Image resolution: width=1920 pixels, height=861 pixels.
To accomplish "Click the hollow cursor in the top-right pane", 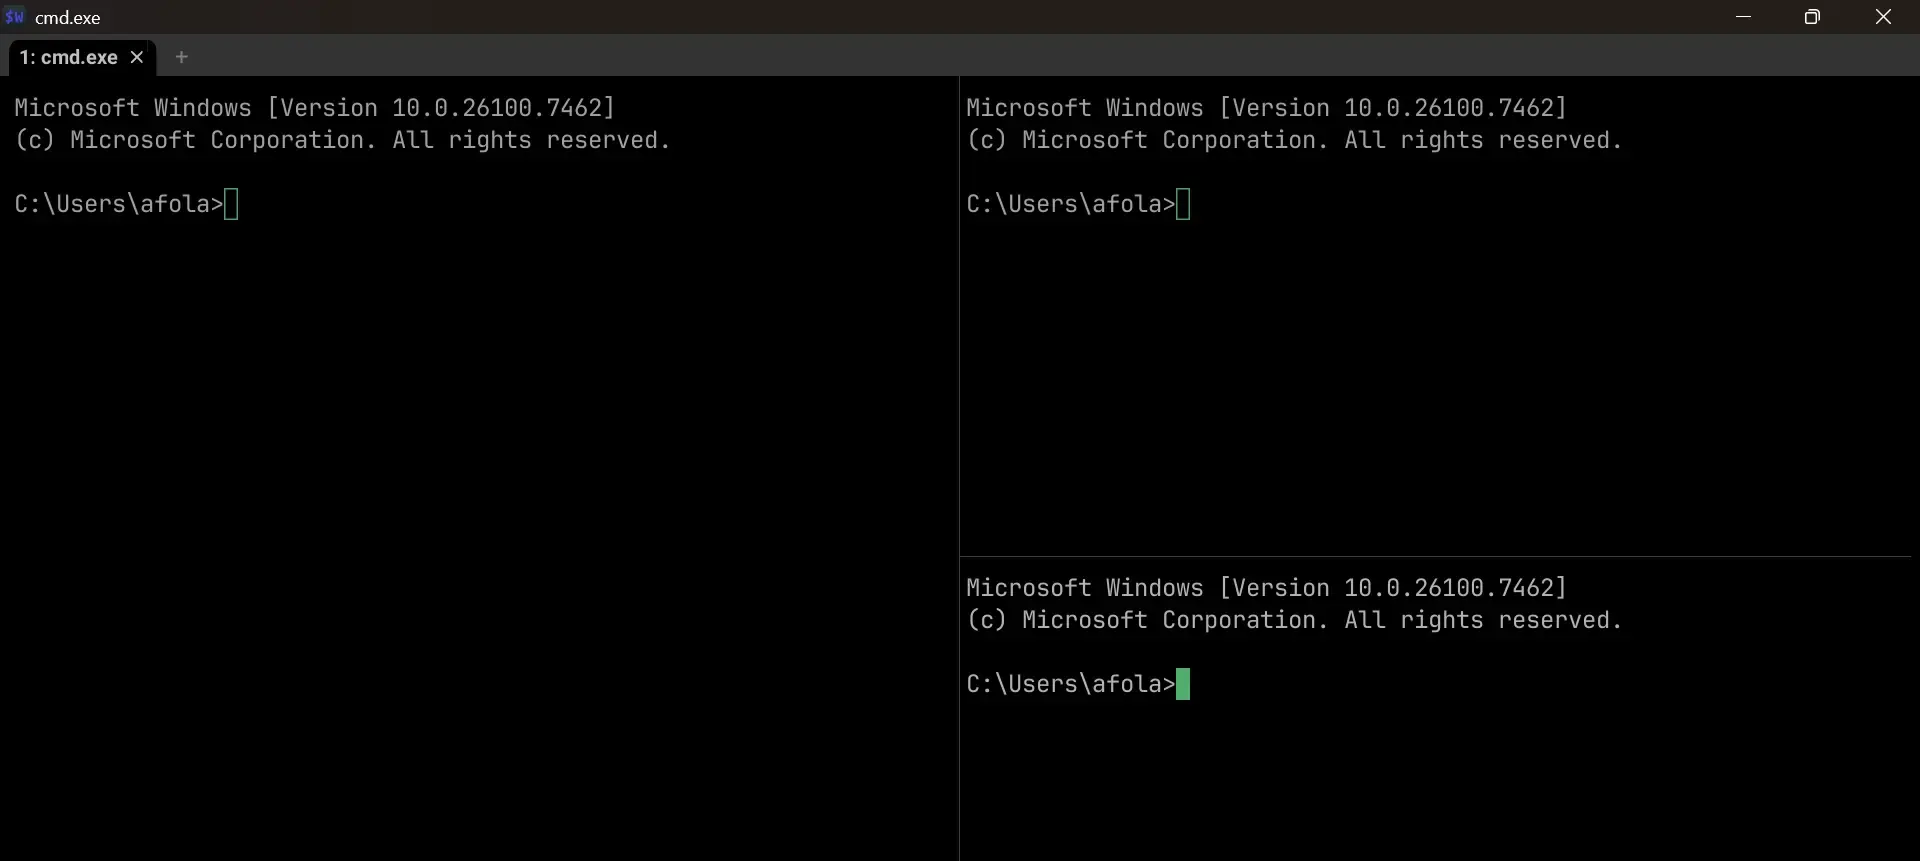I will pos(1183,204).
